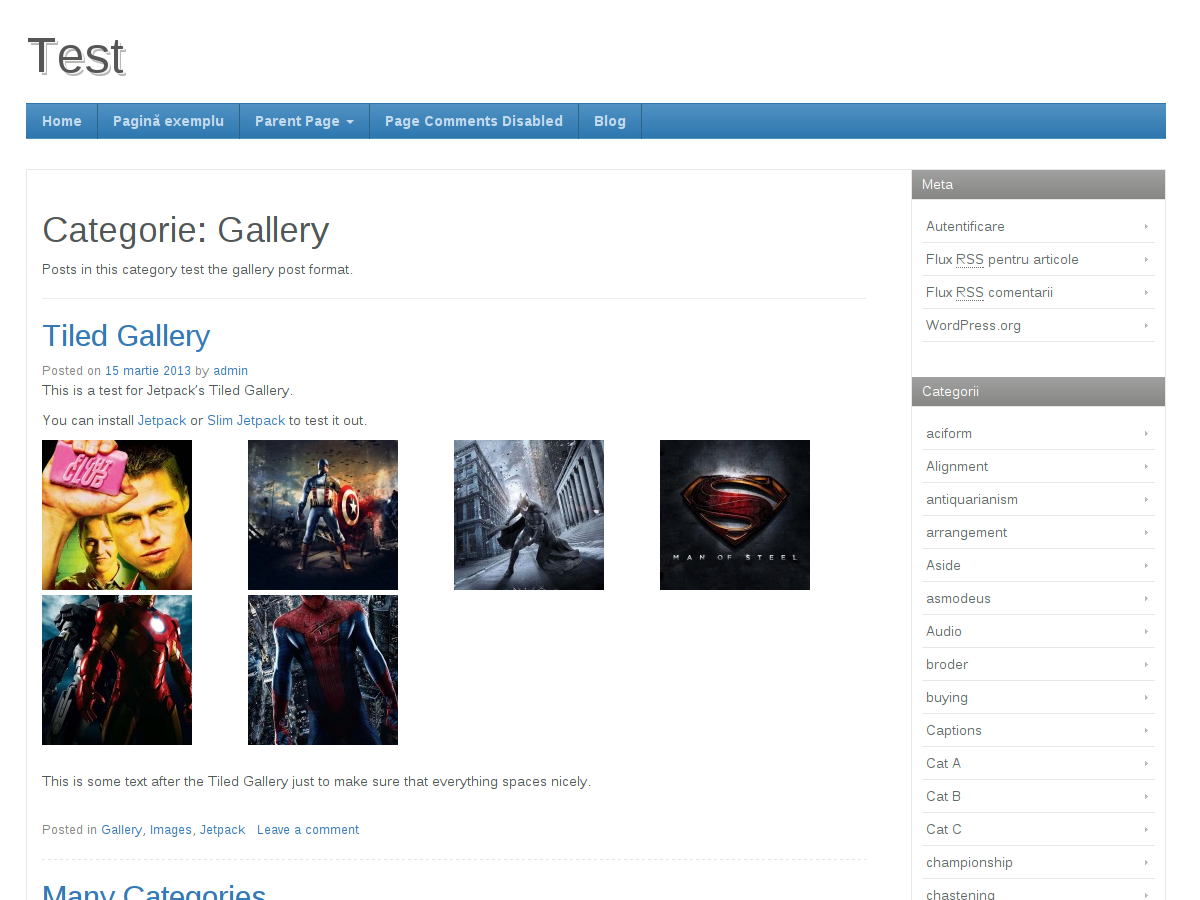Click the 15 martie 2013 date link
1200x900 pixels.
148,370
